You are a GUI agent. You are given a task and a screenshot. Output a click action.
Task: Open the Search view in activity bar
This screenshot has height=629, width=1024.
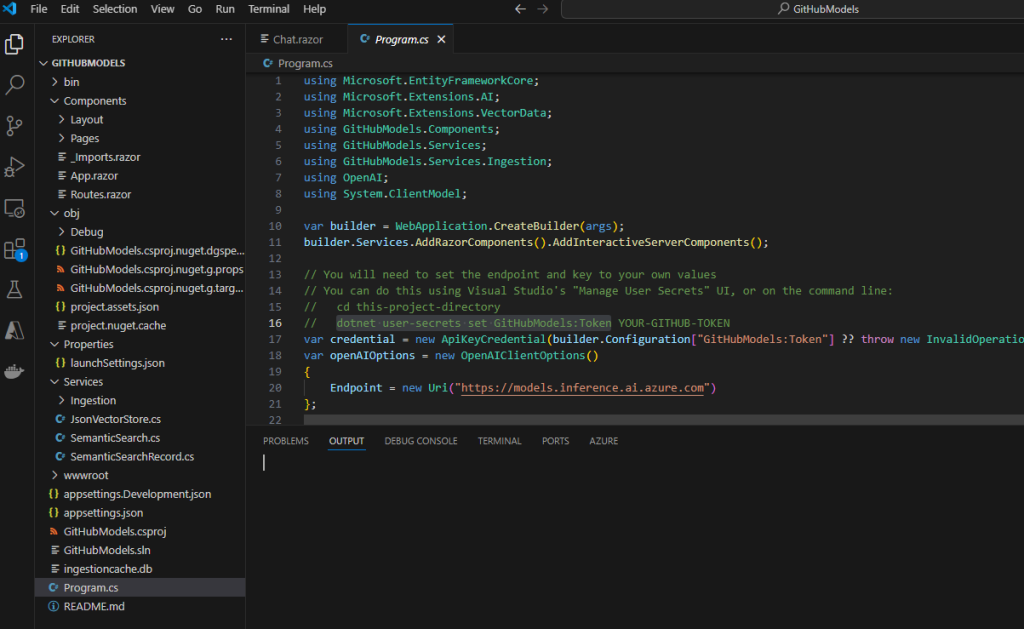tap(14, 84)
